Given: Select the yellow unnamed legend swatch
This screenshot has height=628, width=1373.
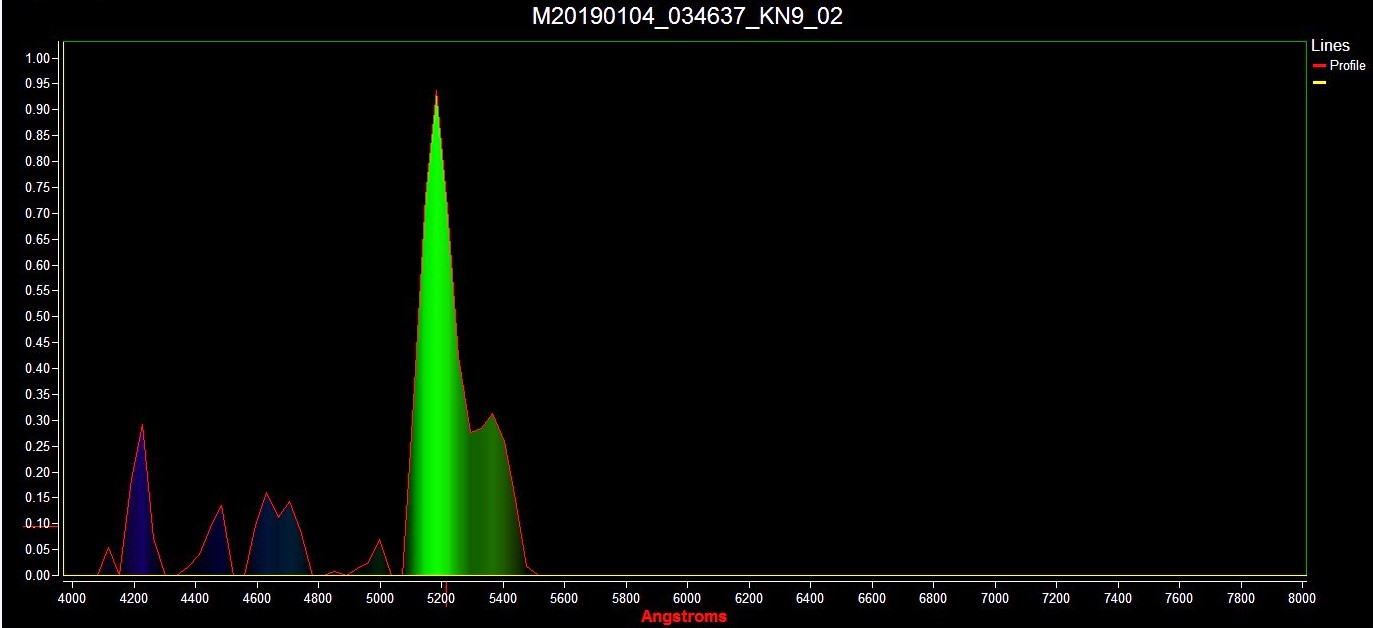Looking at the screenshot, I should (1319, 82).
